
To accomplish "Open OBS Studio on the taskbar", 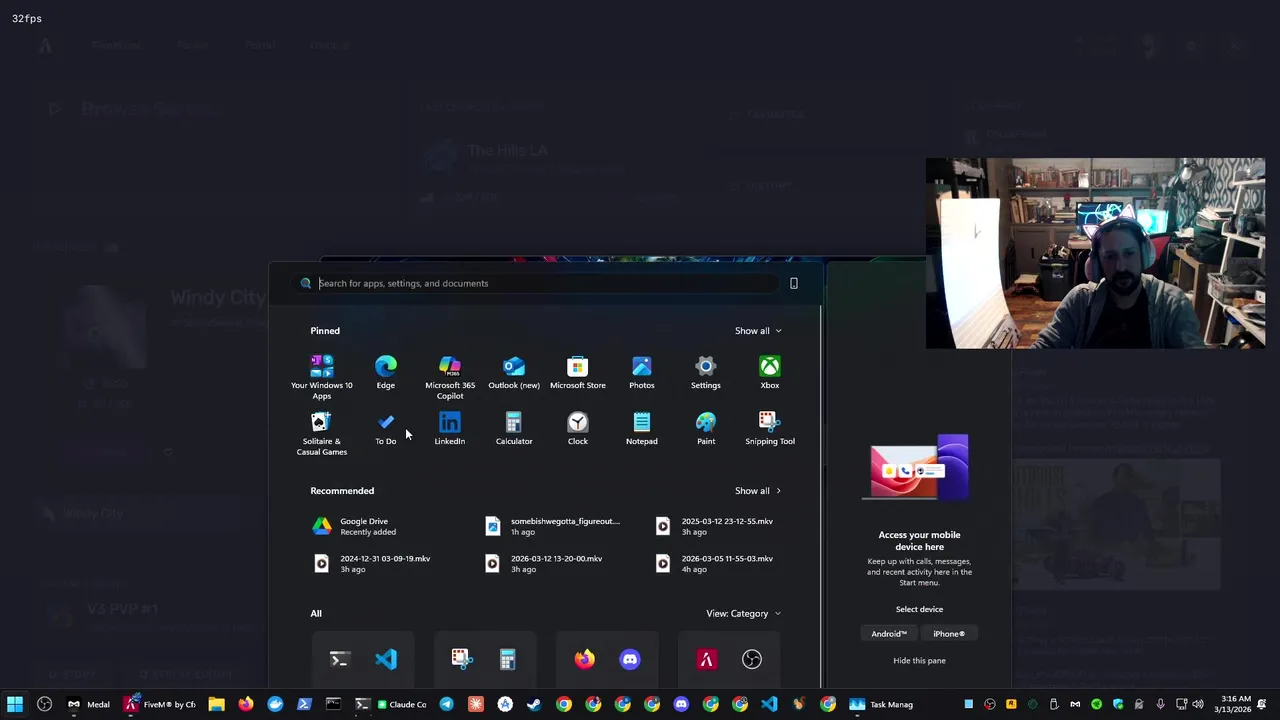I will pyautogui.click(x=44, y=704).
